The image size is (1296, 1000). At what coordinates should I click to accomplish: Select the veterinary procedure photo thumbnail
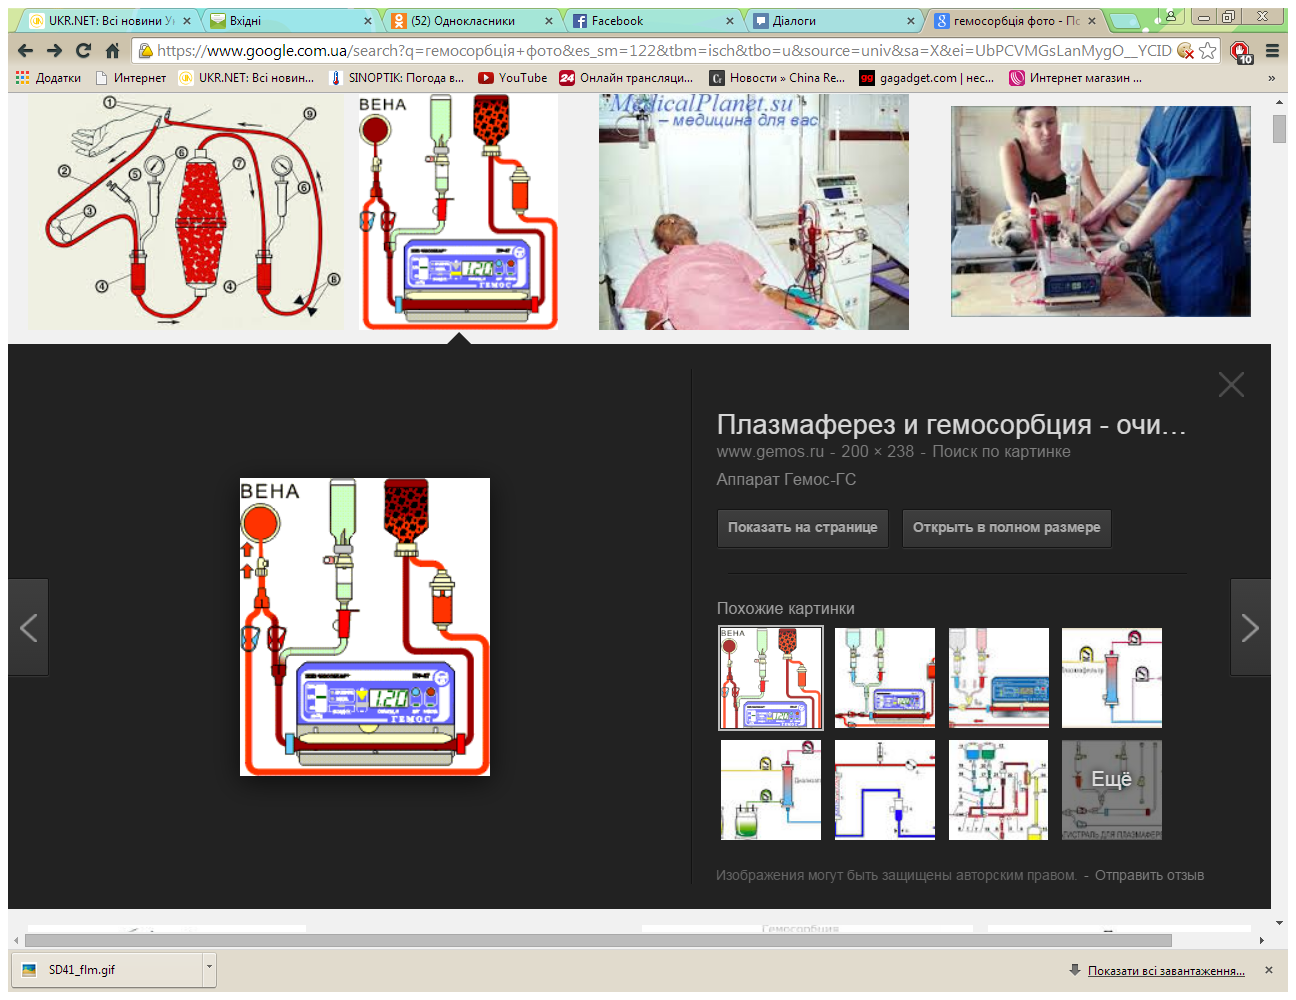1101,212
